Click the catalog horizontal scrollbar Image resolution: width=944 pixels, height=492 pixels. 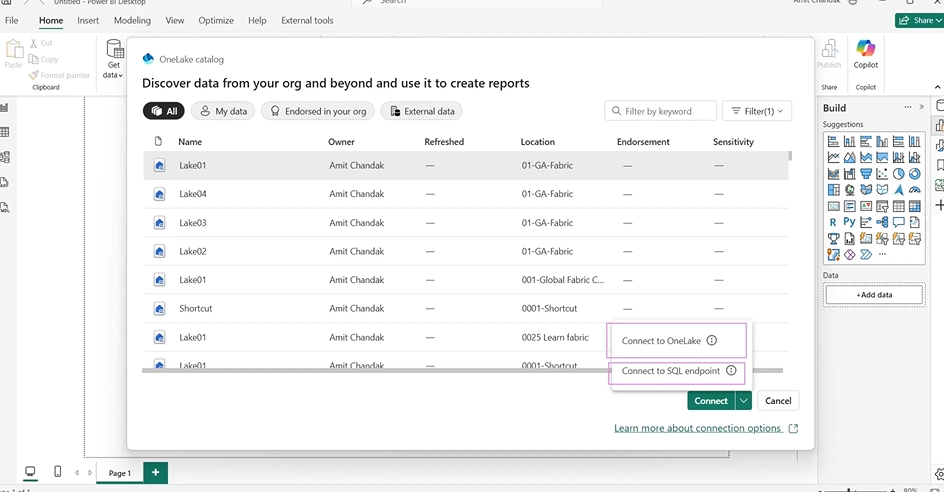[x=462, y=370]
